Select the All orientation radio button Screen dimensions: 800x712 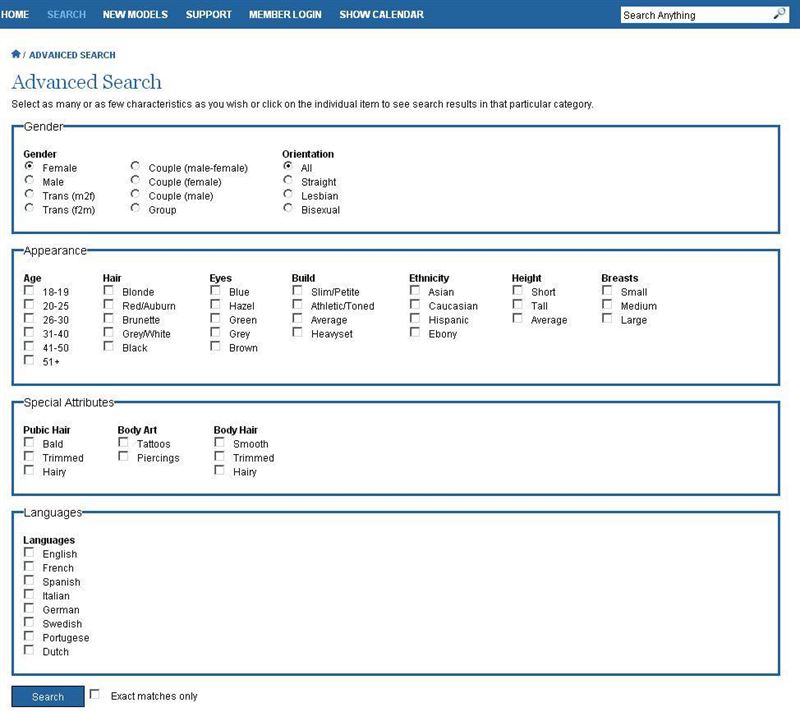tap(288, 166)
